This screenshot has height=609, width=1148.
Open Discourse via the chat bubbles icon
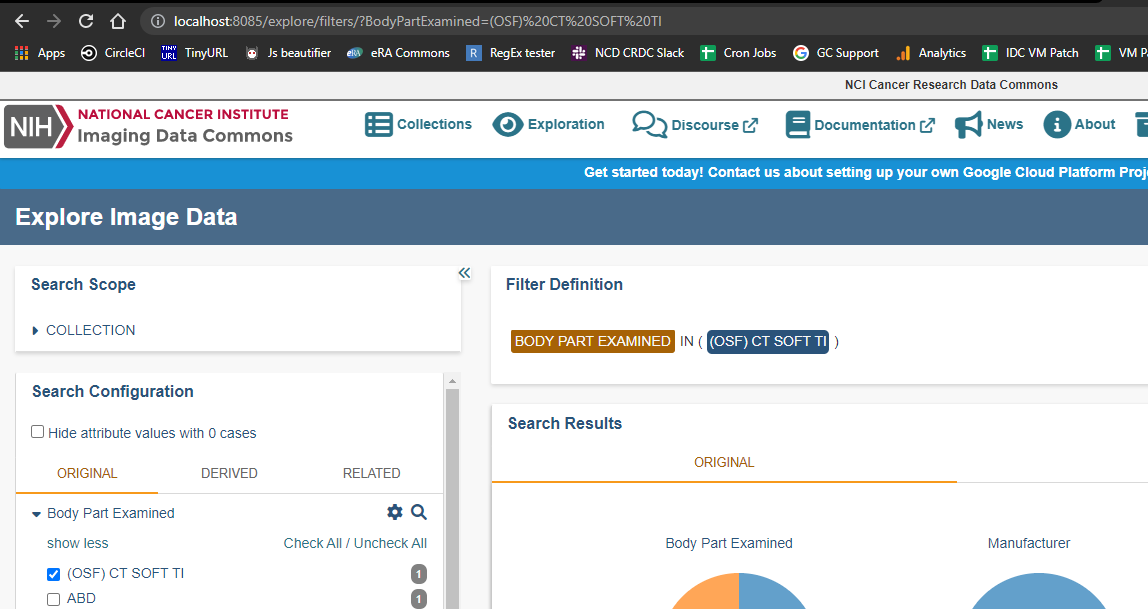tap(649, 124)
